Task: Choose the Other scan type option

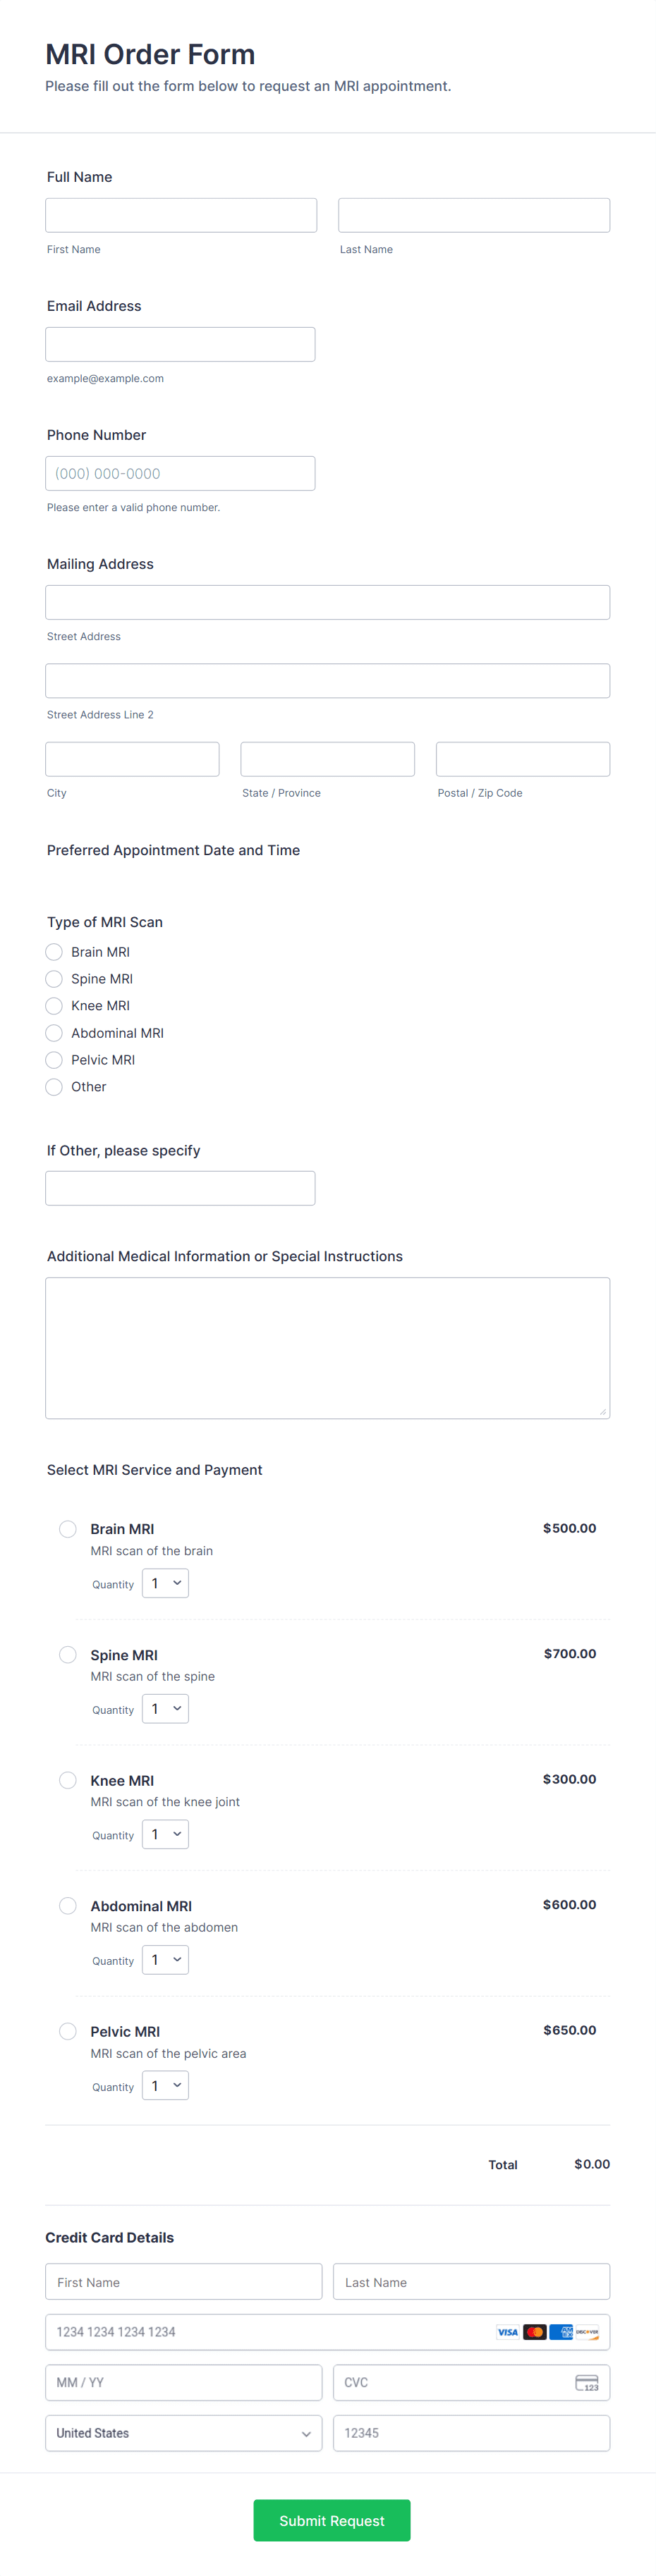Action: pos(53,1086)
